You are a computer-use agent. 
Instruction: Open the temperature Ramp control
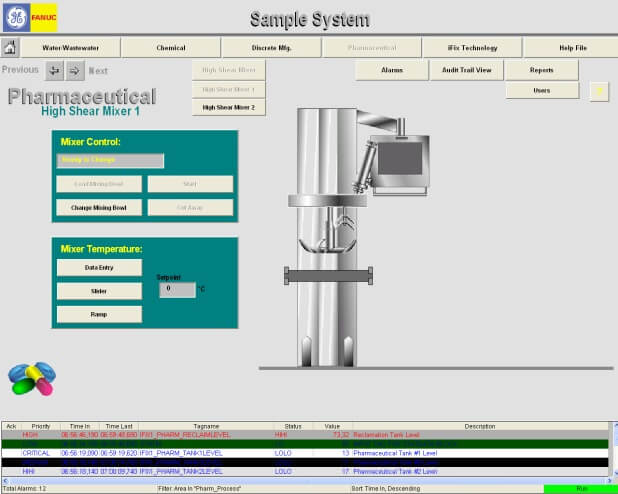(99, 314)
